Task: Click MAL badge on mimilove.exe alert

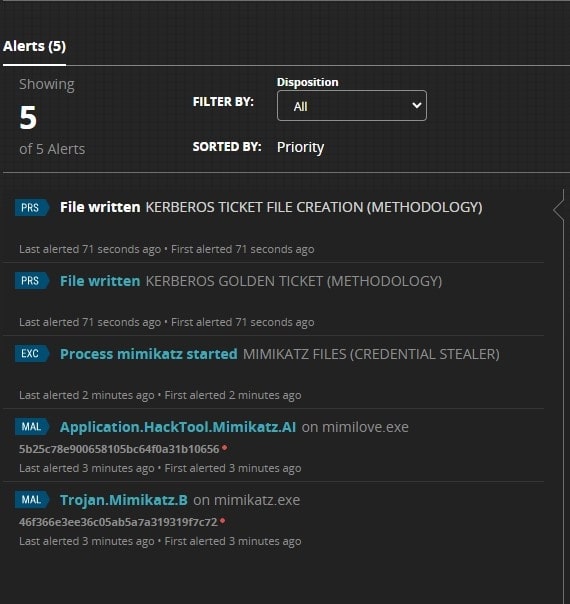Action: click(x=32, y=426)
